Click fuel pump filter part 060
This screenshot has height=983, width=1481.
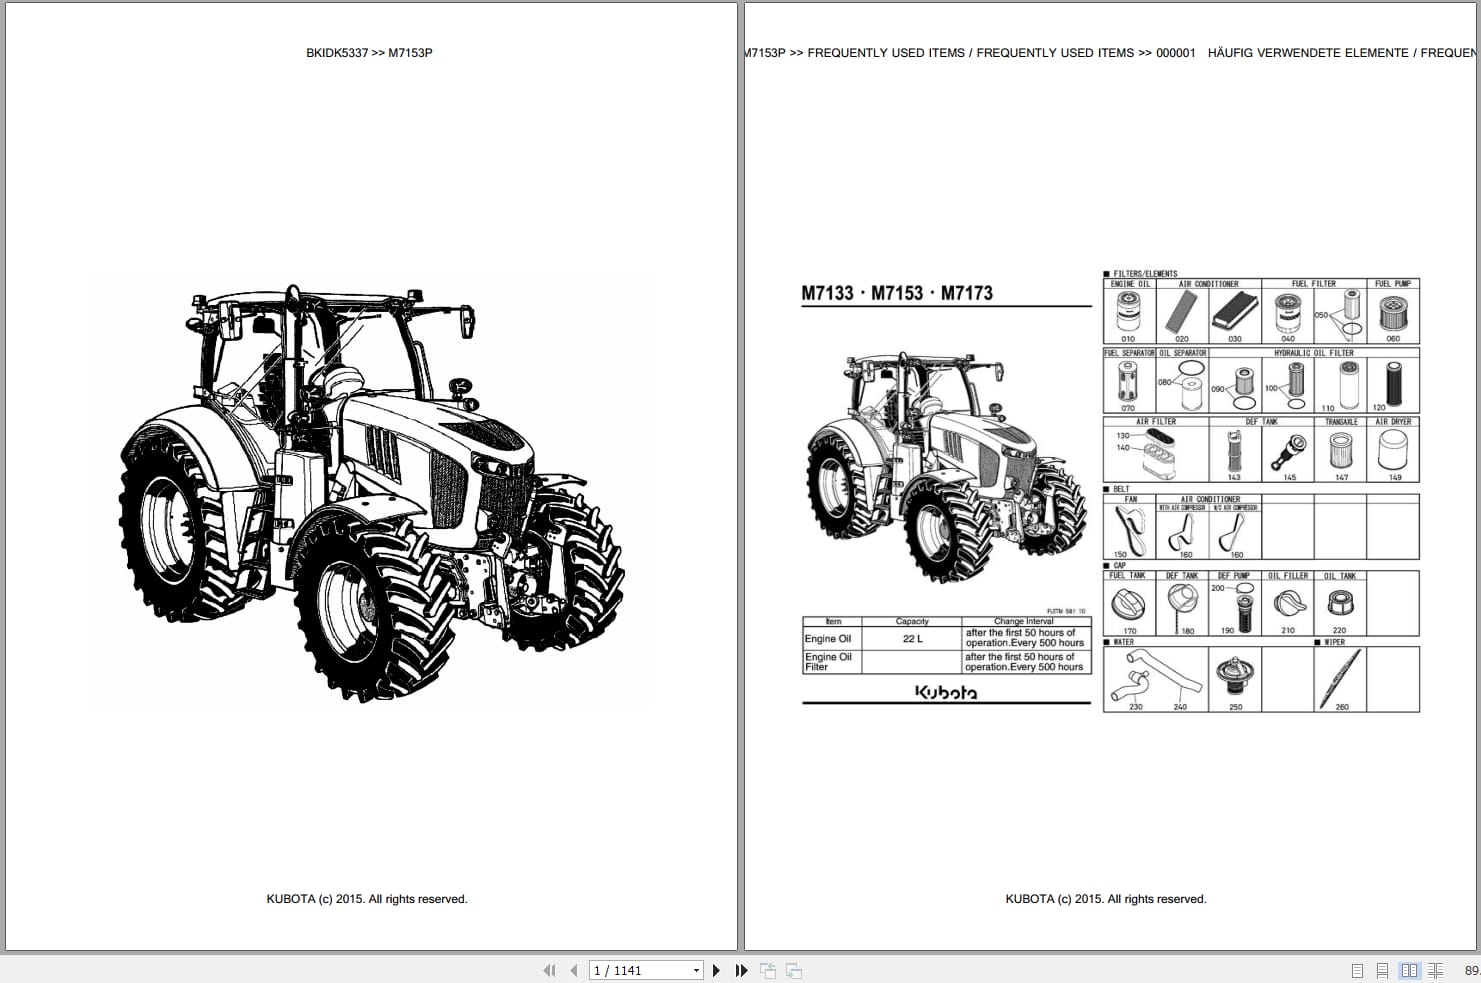[1392, 315]
